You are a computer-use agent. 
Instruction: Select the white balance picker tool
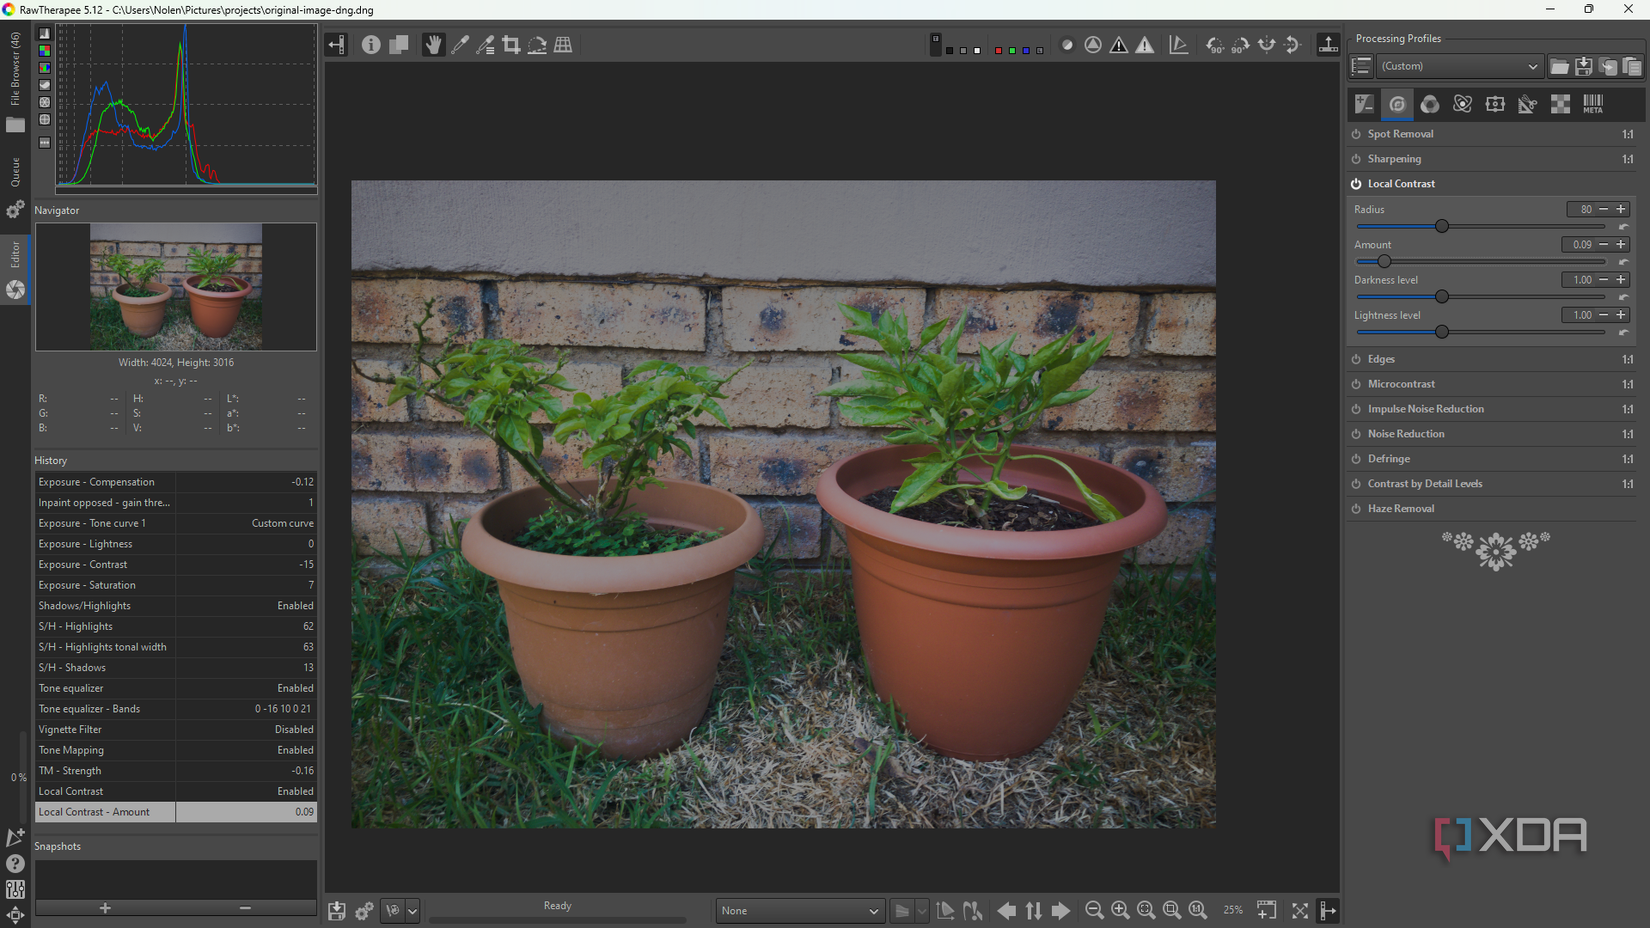coord(460,45)
